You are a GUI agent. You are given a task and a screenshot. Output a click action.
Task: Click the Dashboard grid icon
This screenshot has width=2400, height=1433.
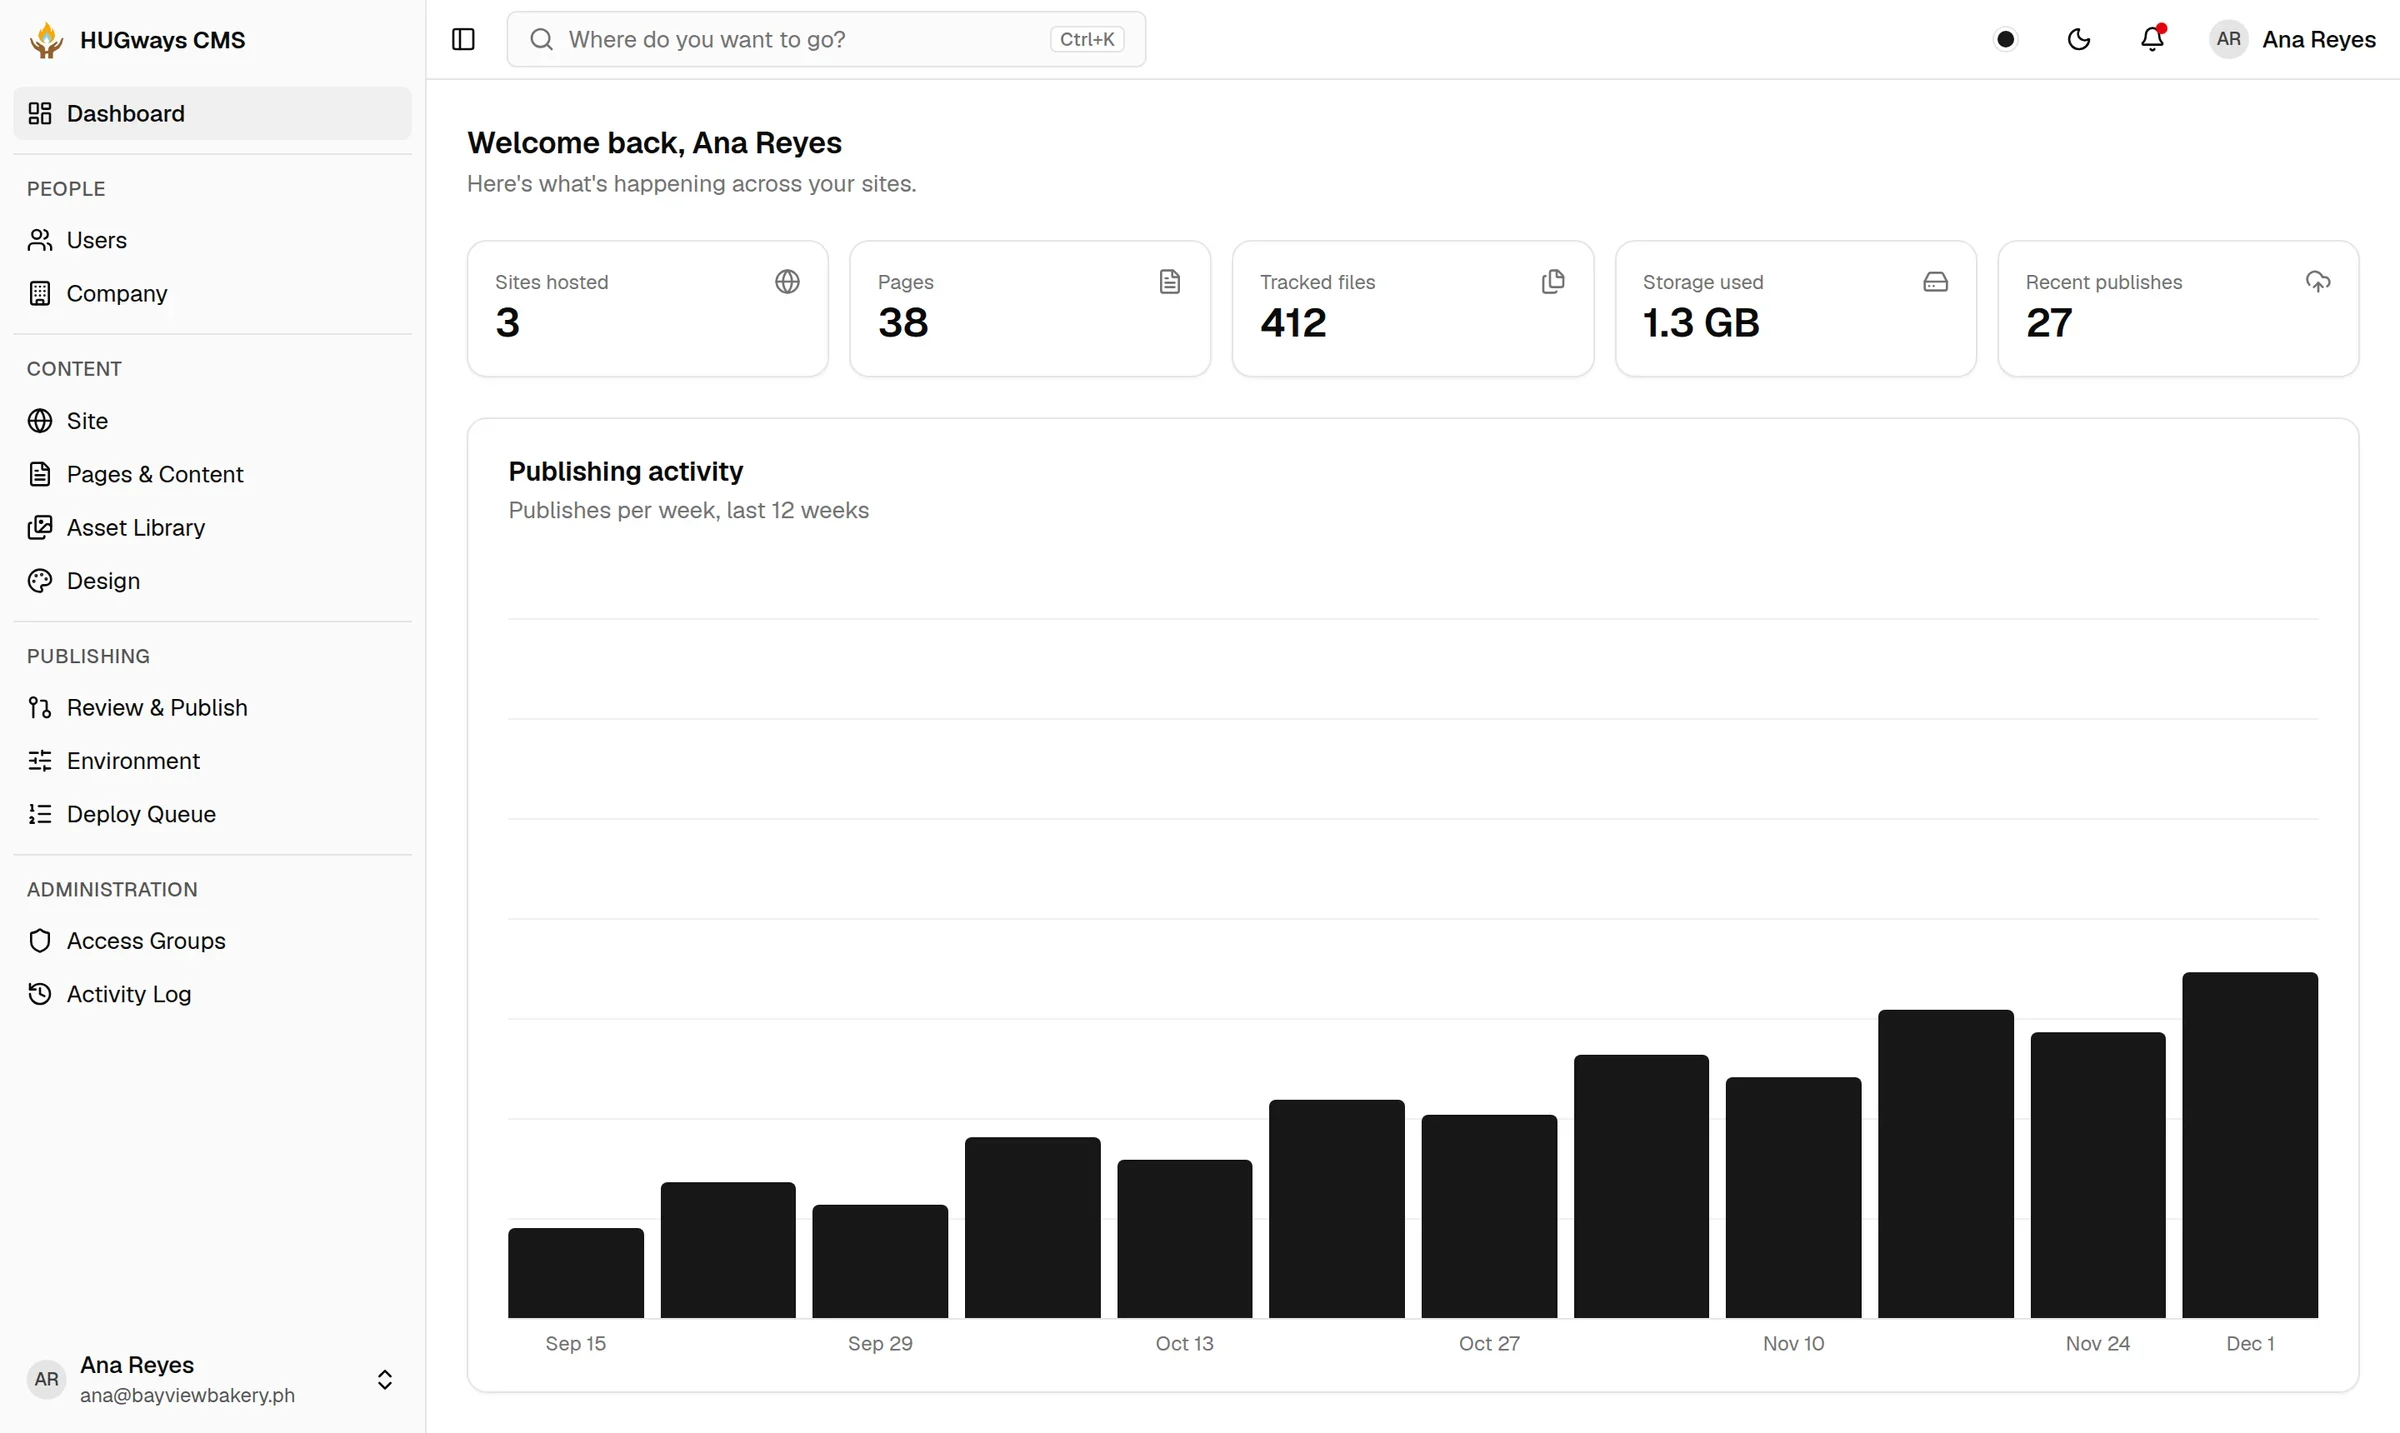coord(40,113)
